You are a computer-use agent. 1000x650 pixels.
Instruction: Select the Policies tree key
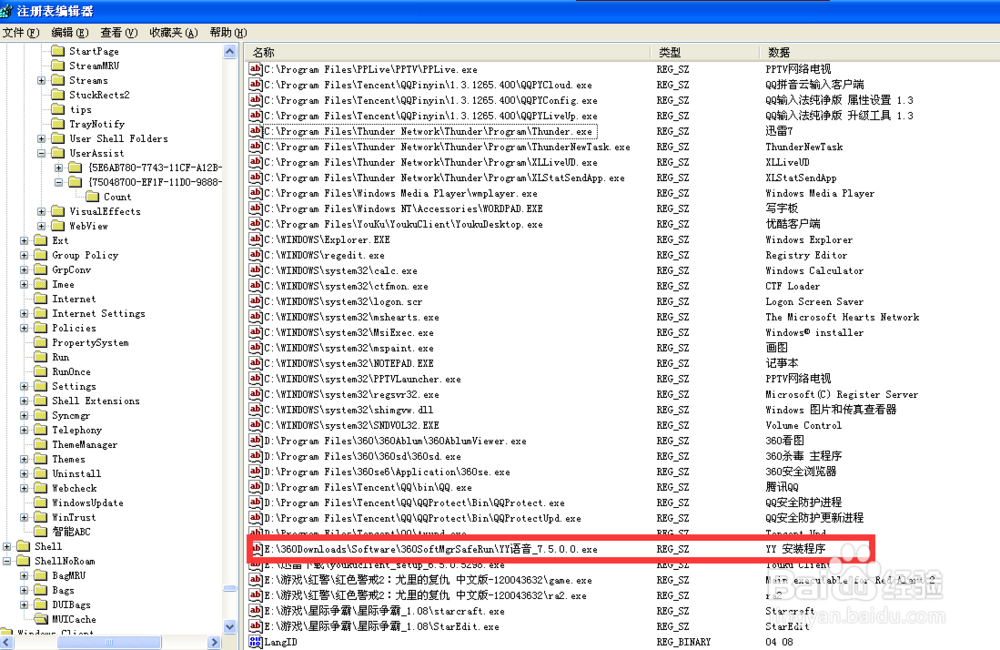pos(74,328)
